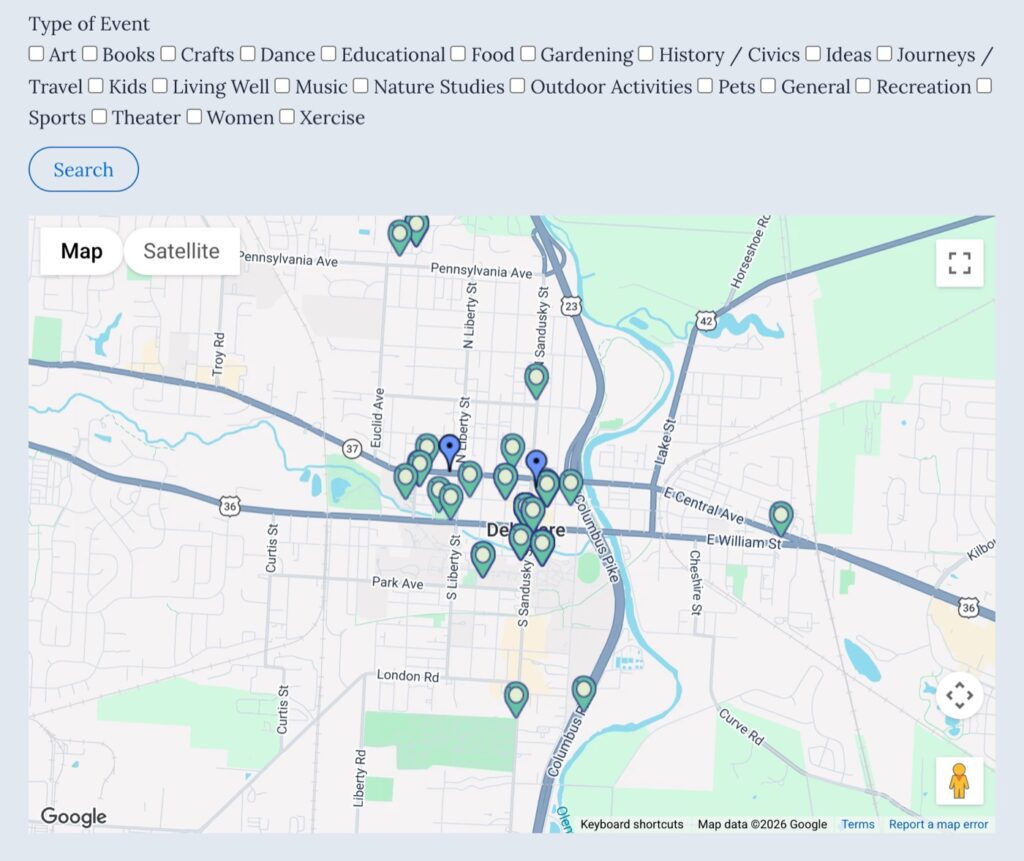Click 'Euclid Ave' street label
Viewport: 1024px width, 861px height.
(377, 418)
